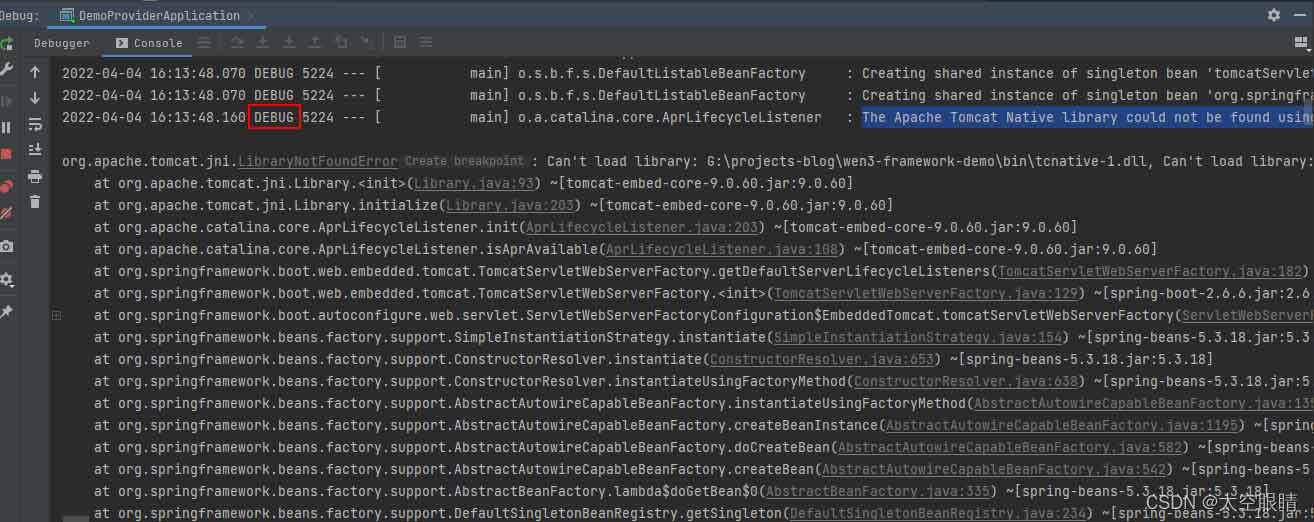Click Create breakpoint for LibraryNotFoundError

464,161
